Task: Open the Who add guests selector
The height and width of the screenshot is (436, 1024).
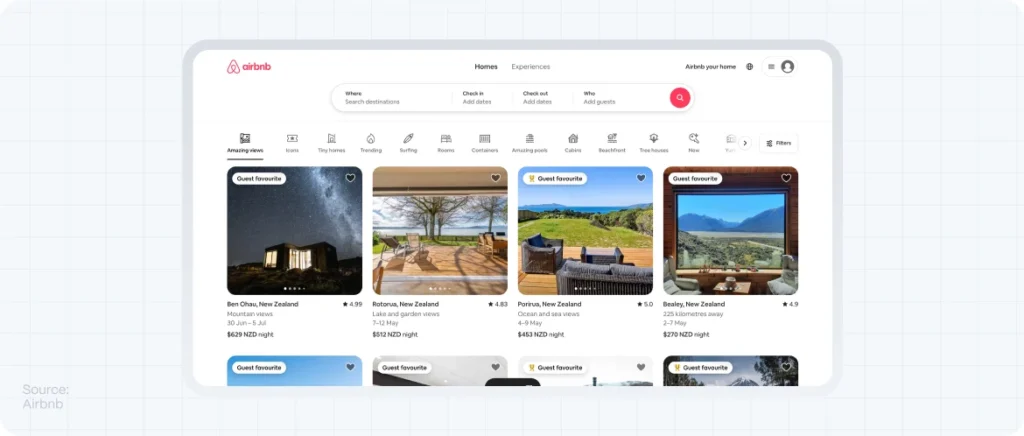Action: coord(620,98)
